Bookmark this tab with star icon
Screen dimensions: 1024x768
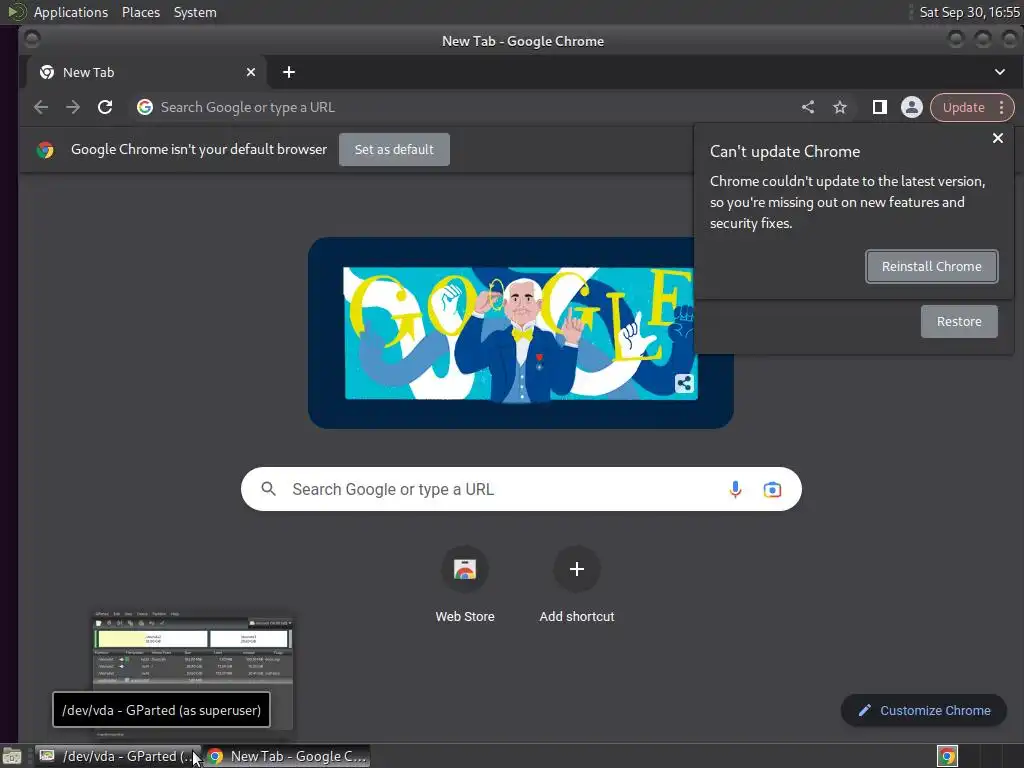click(840, 107)
